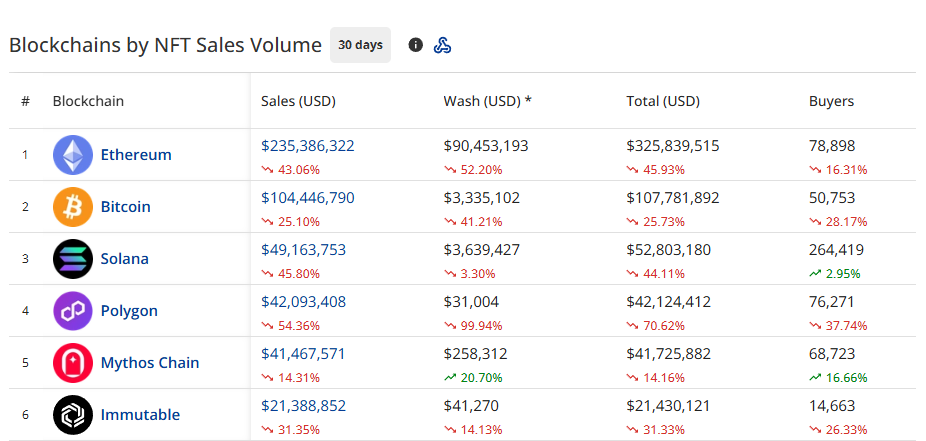Sort by the Wash (USD) column header

tap(487, 101)
